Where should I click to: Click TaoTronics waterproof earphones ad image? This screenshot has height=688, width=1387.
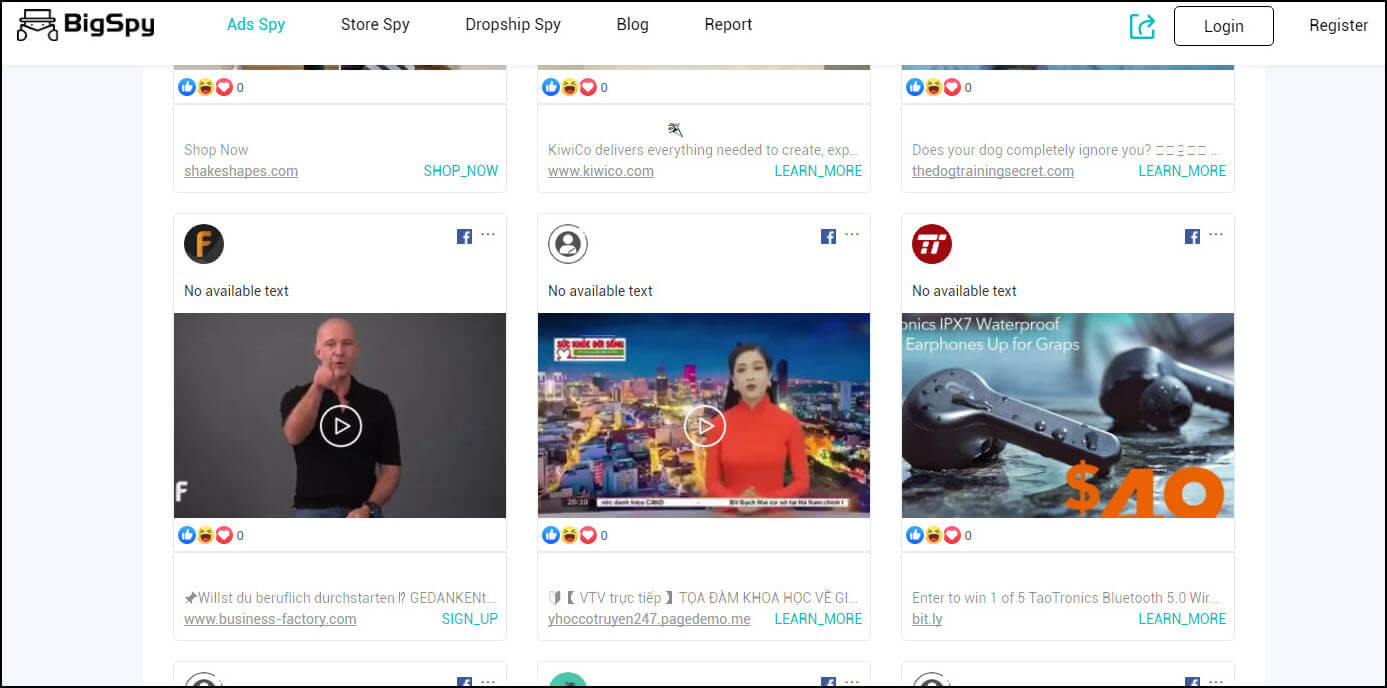tap(1068, 415)
